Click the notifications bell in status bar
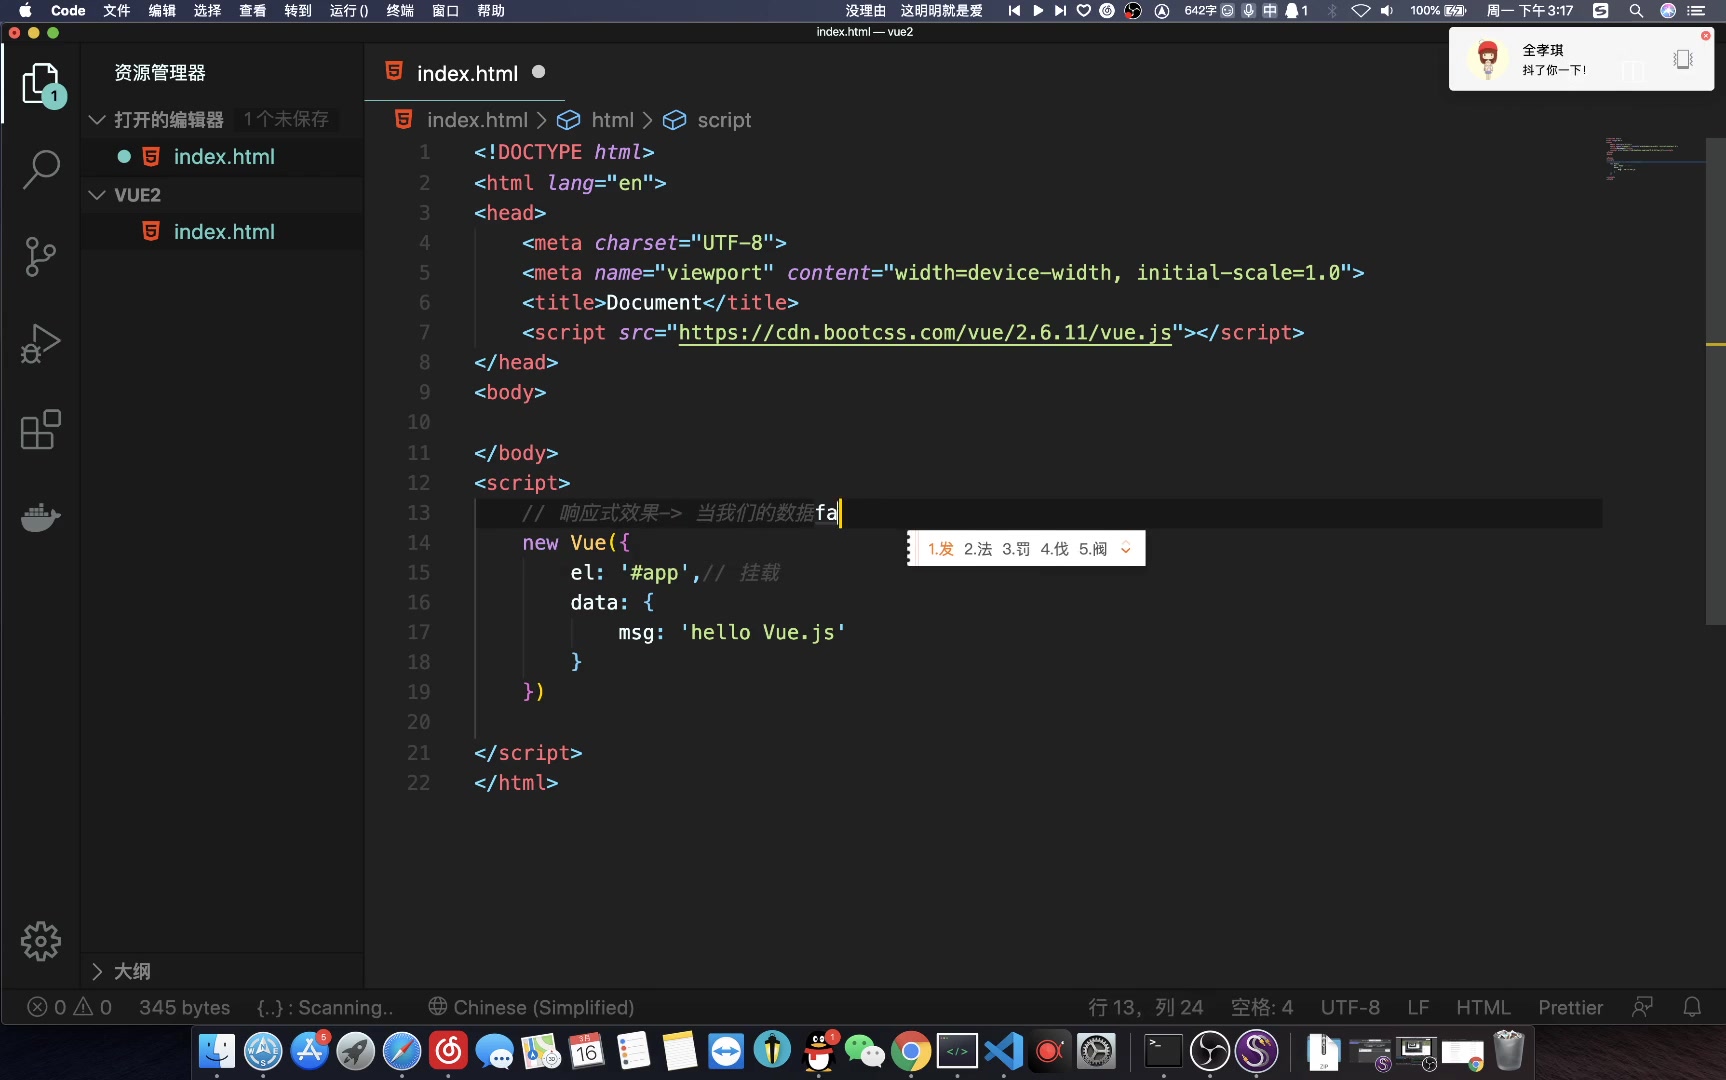Image resolution: width=1726 pixels, height=1080 pixels. coord(1692,1007)
